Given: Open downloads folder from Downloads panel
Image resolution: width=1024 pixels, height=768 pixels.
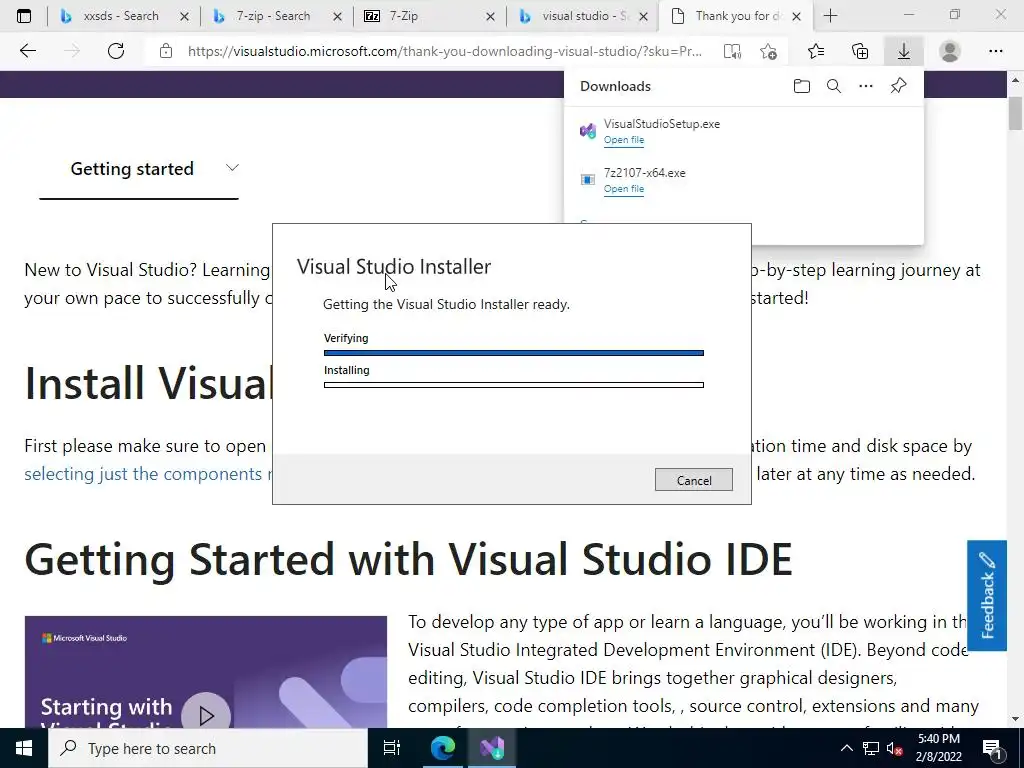Looking at the screenshot, I should [x=802, y=86].
